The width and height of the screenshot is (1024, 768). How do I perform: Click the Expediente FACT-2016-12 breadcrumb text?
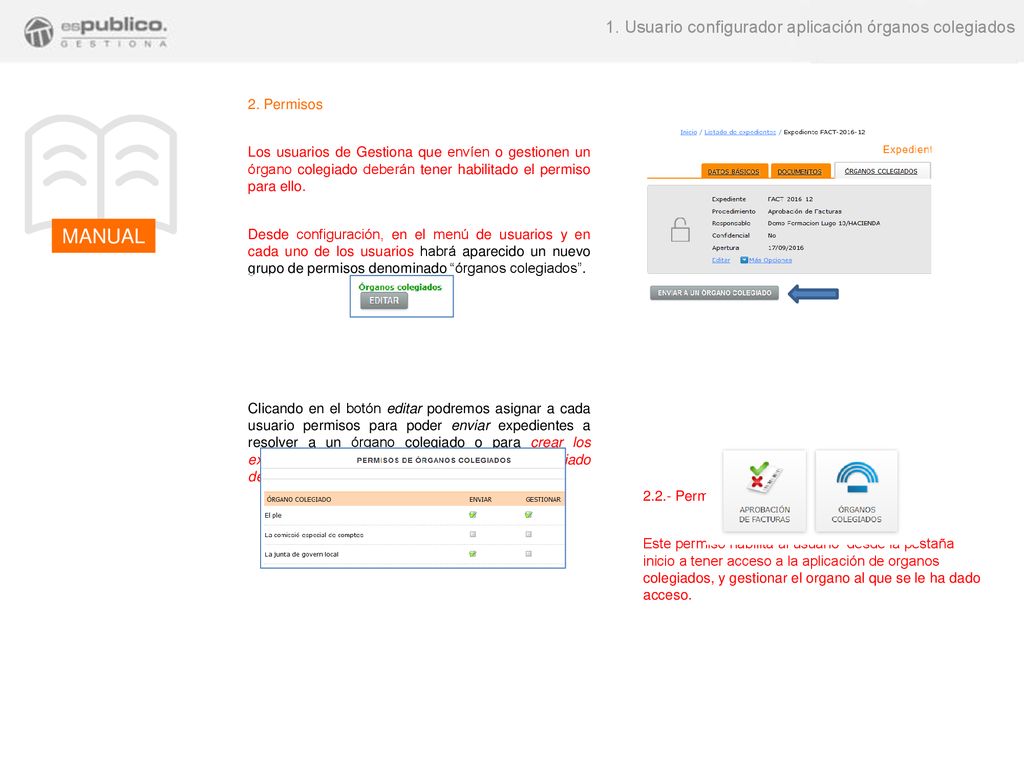click(824, 132)
